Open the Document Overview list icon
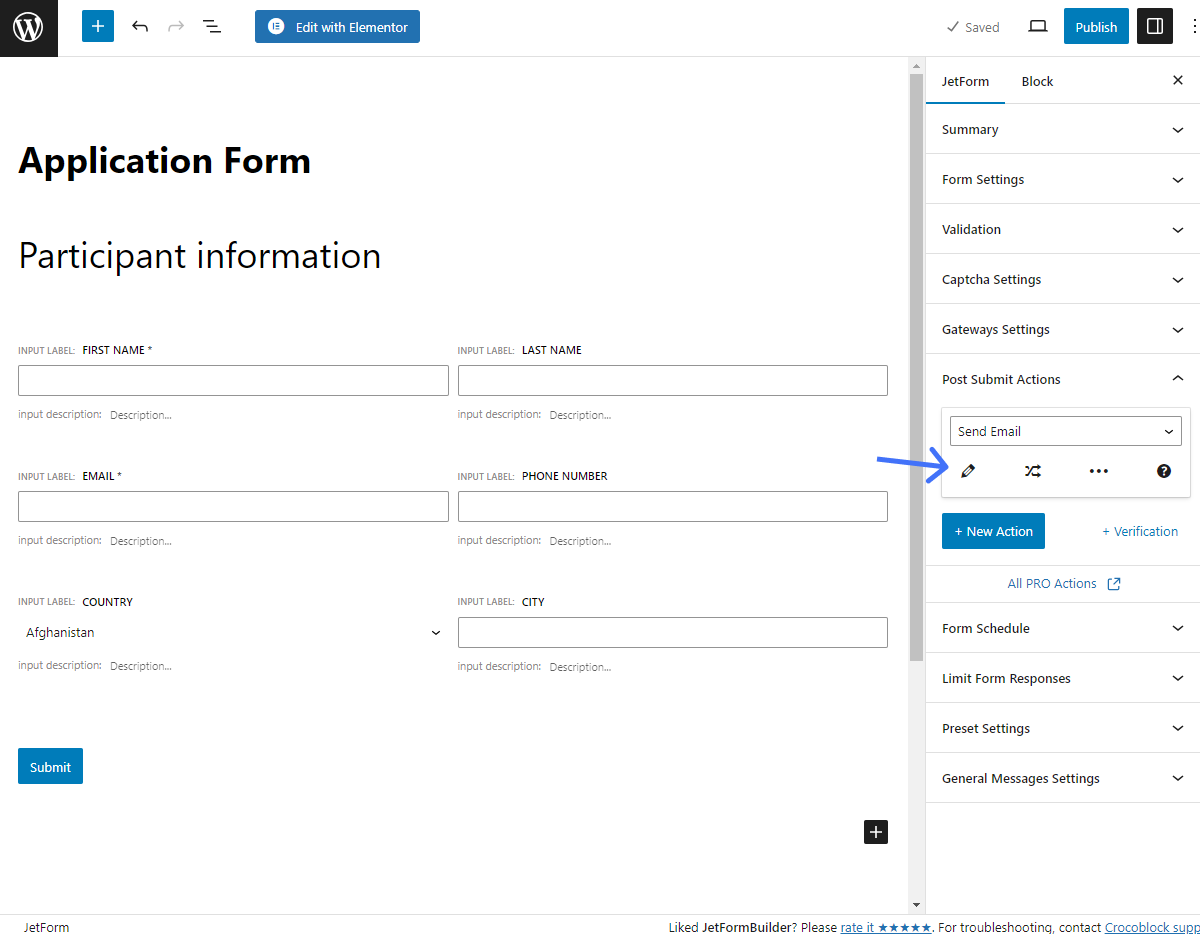The width and height of the screenshot is (1200, 934). click(x=212, y=26)
